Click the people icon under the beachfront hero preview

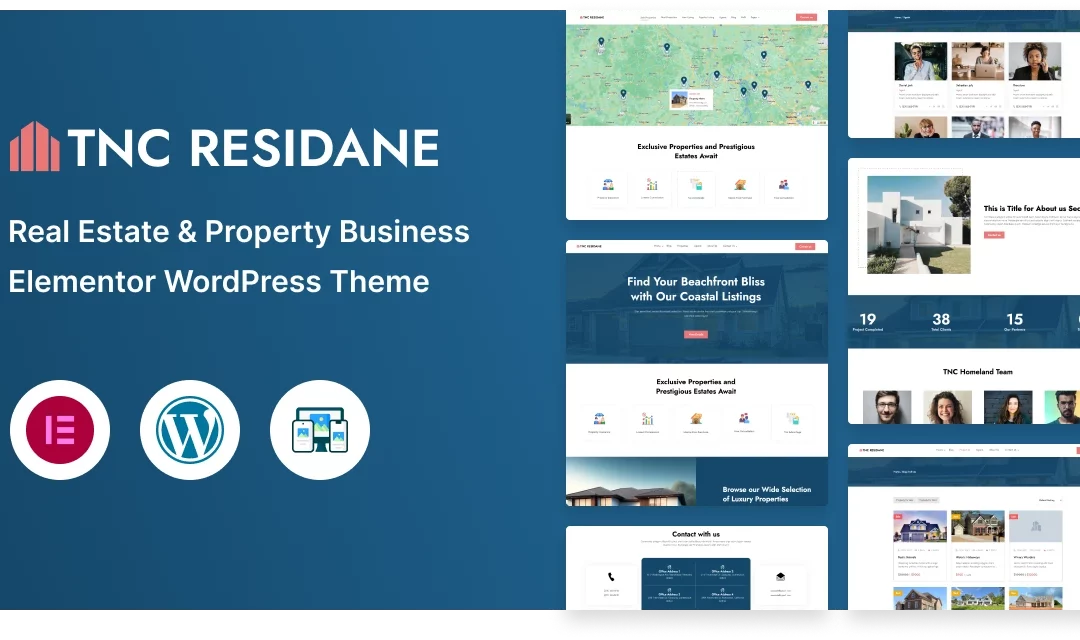click(744, 418)
